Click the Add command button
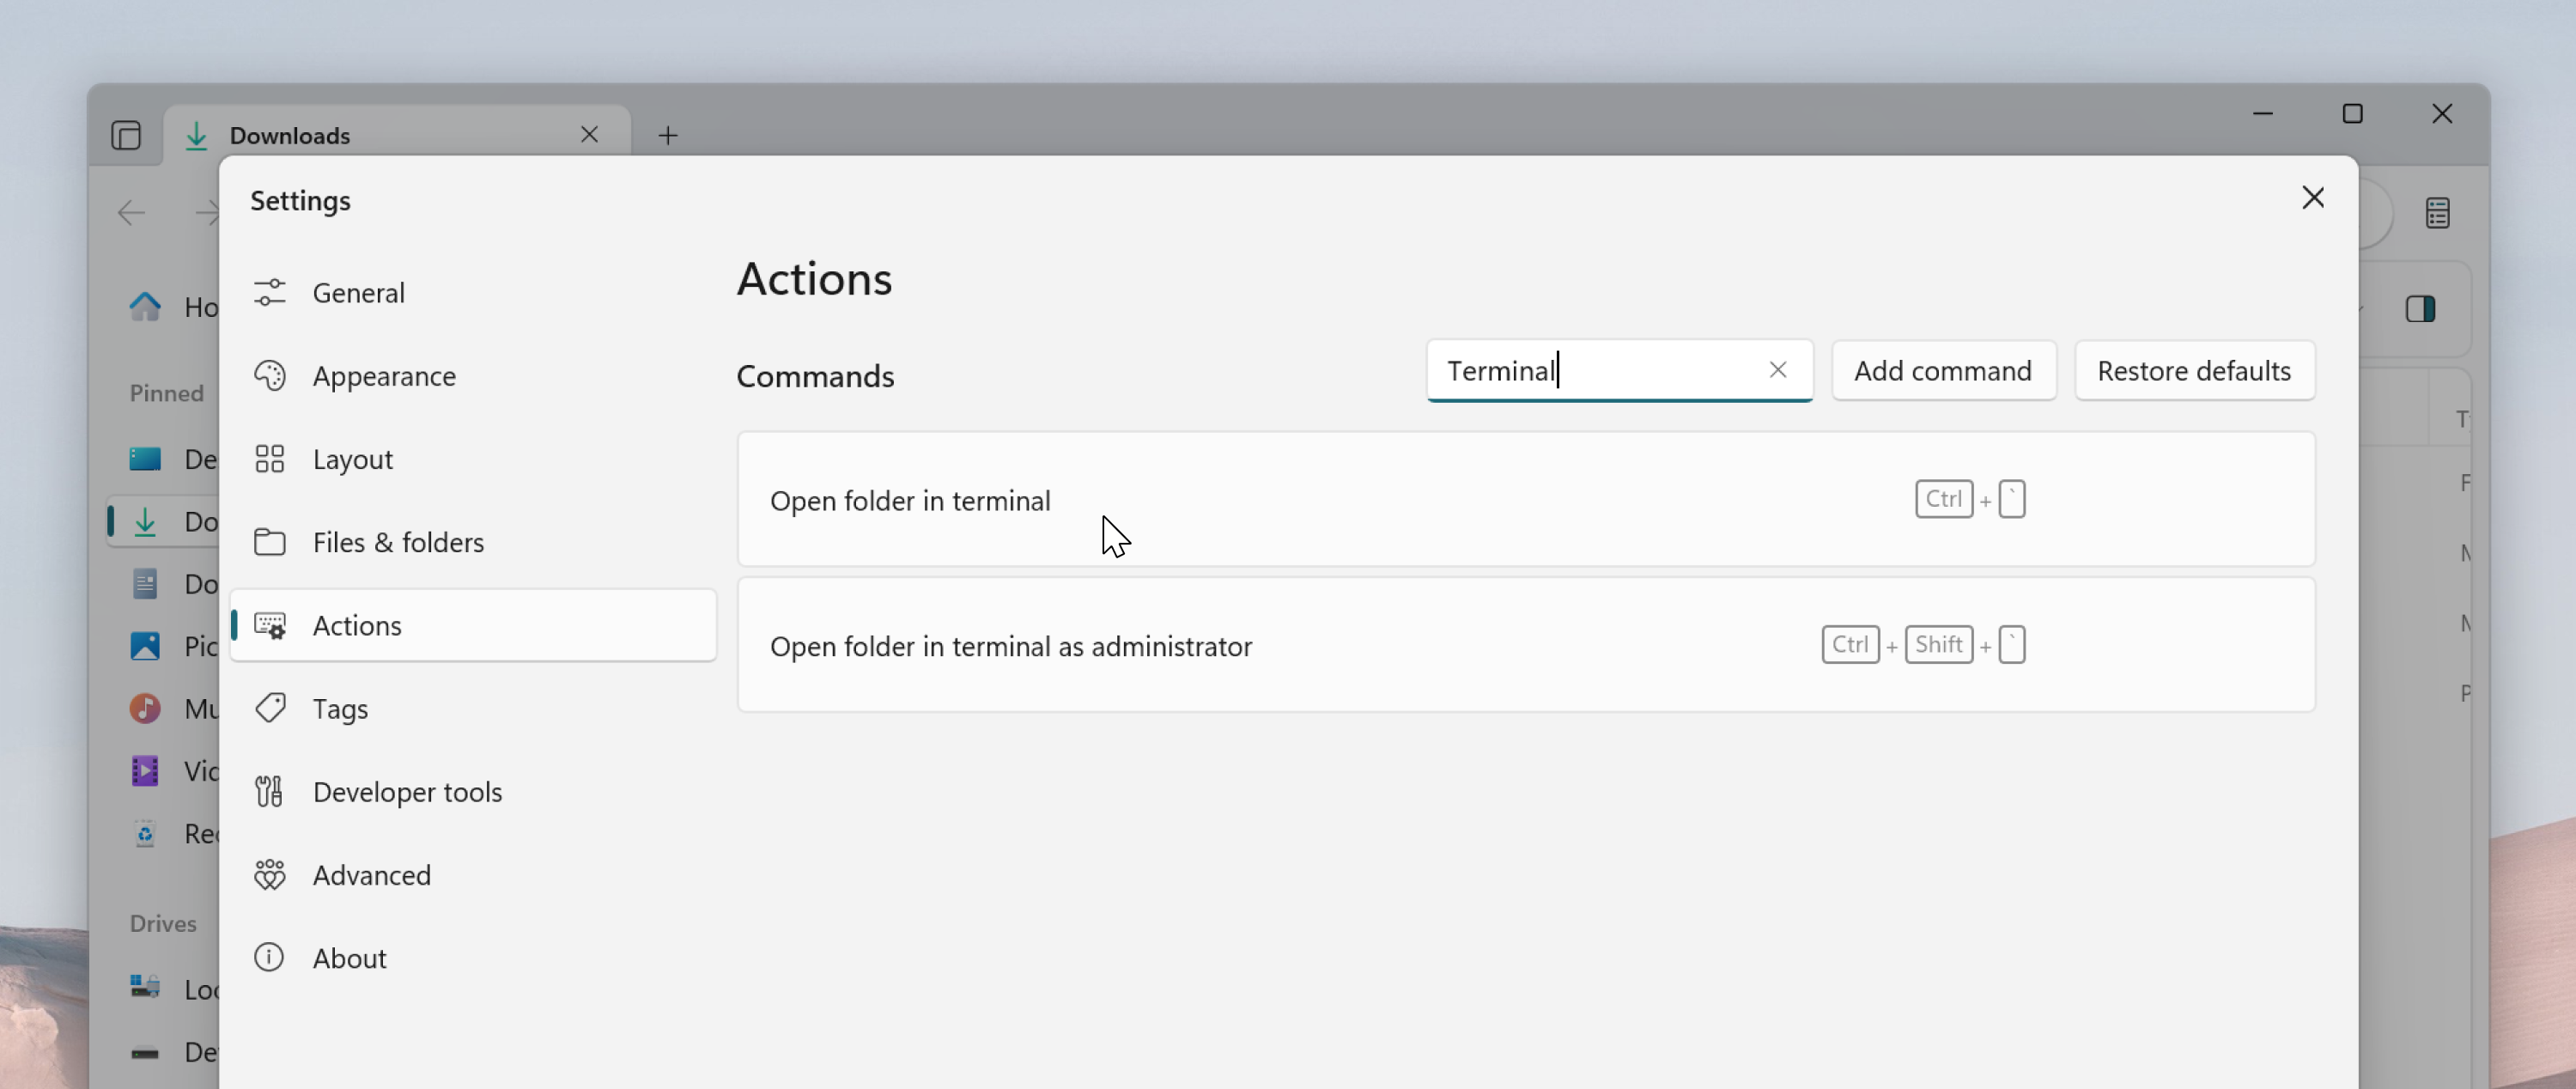2576x1089 pixels. [1943, 370]
